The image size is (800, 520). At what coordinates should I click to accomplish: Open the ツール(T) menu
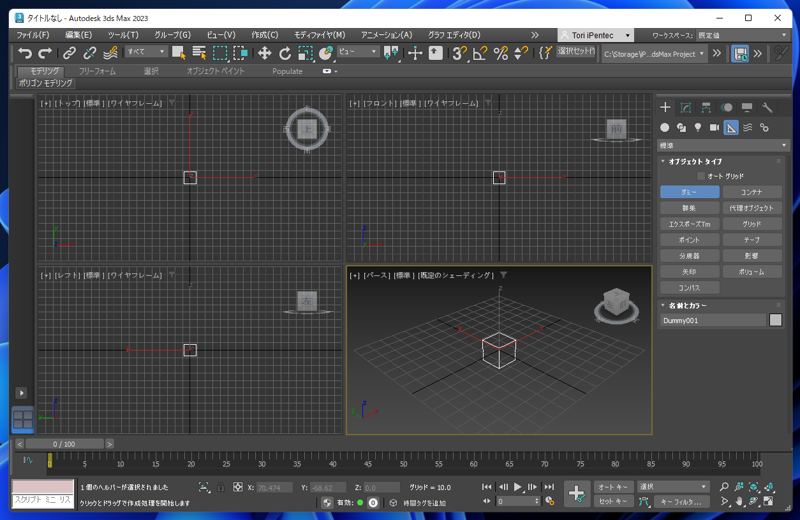[123, 35]
